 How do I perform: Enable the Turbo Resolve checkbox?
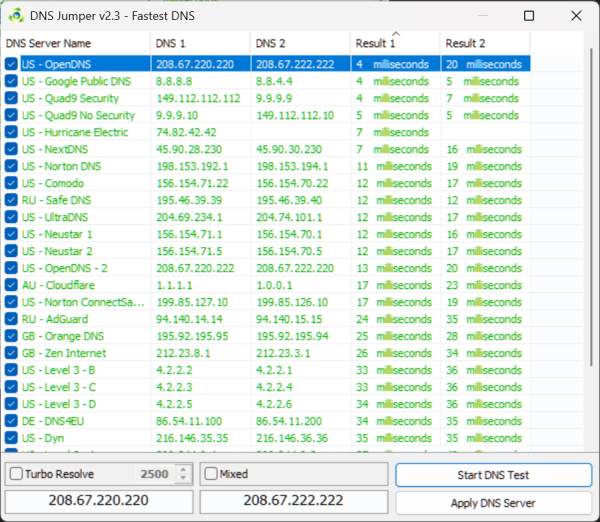(16, 473)
